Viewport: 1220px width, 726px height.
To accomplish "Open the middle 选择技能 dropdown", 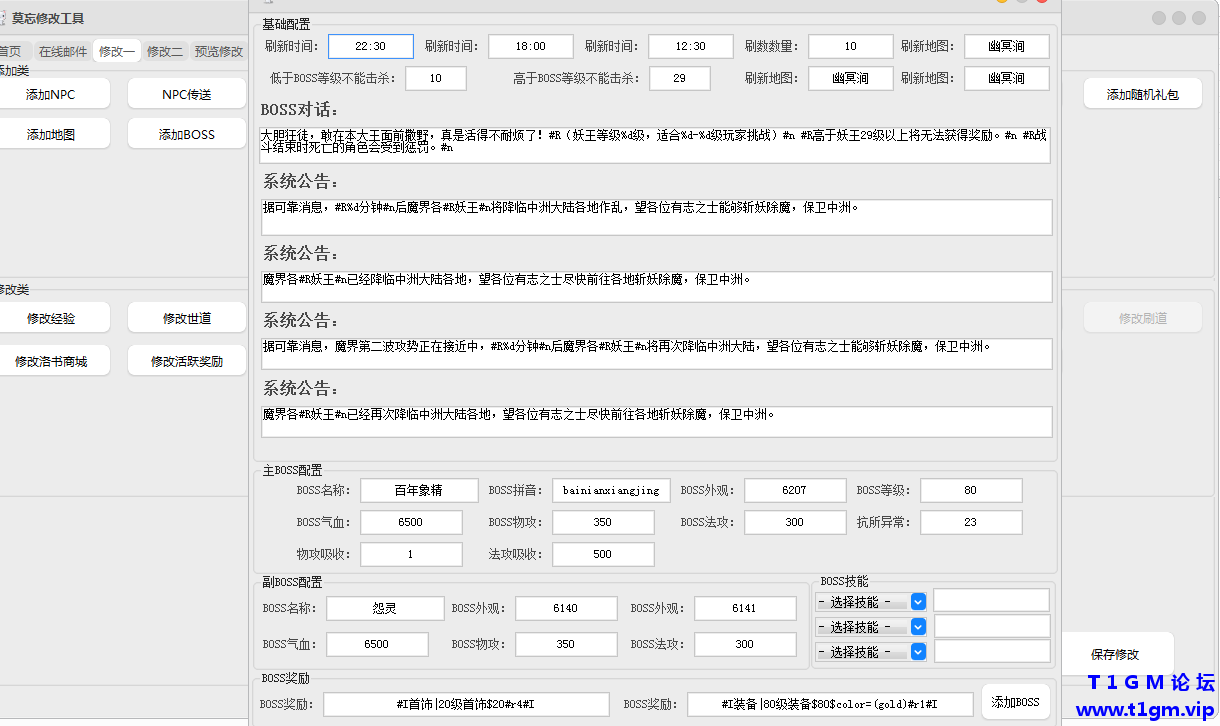I will click(871, 627).
